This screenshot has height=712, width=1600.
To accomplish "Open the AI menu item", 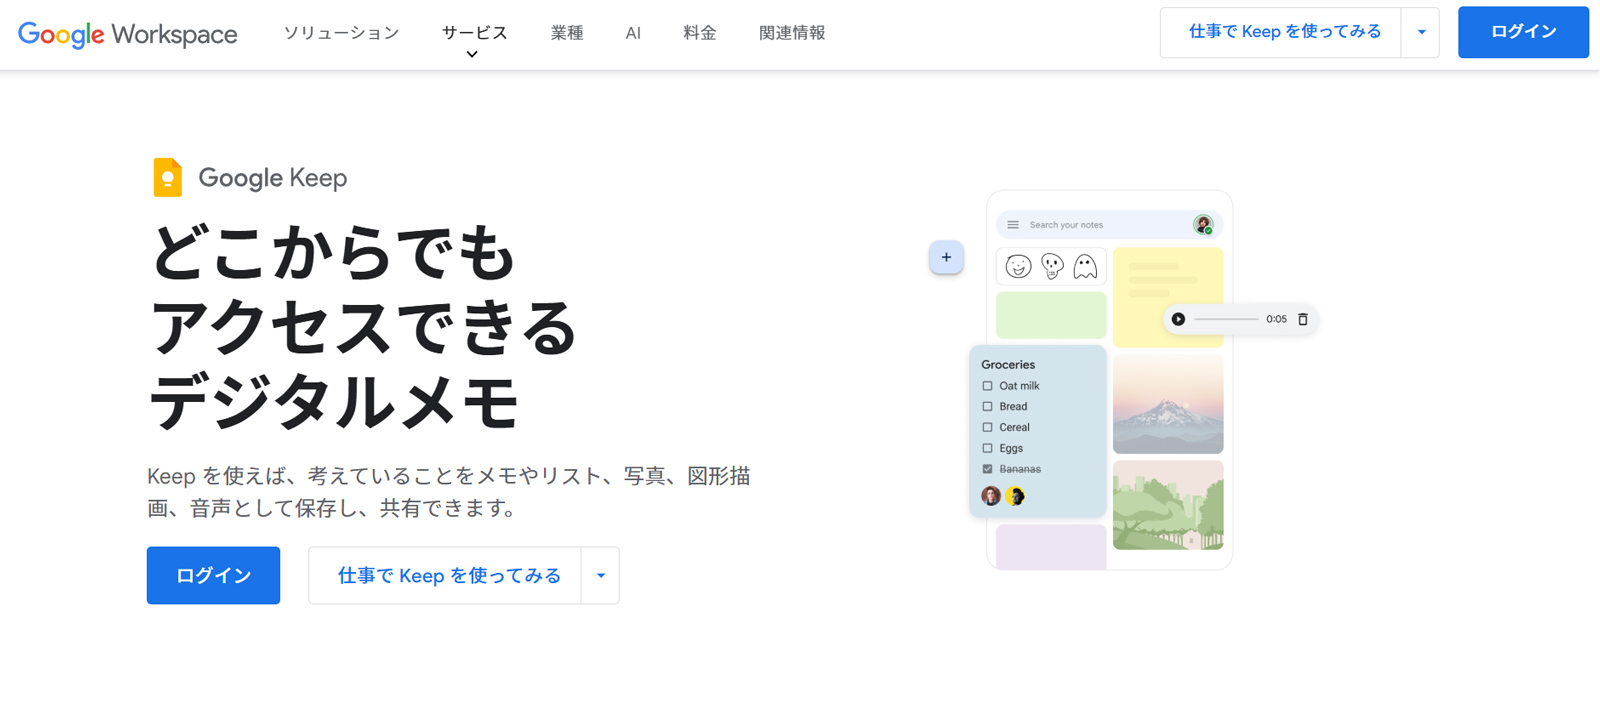I will pos(633,33).
